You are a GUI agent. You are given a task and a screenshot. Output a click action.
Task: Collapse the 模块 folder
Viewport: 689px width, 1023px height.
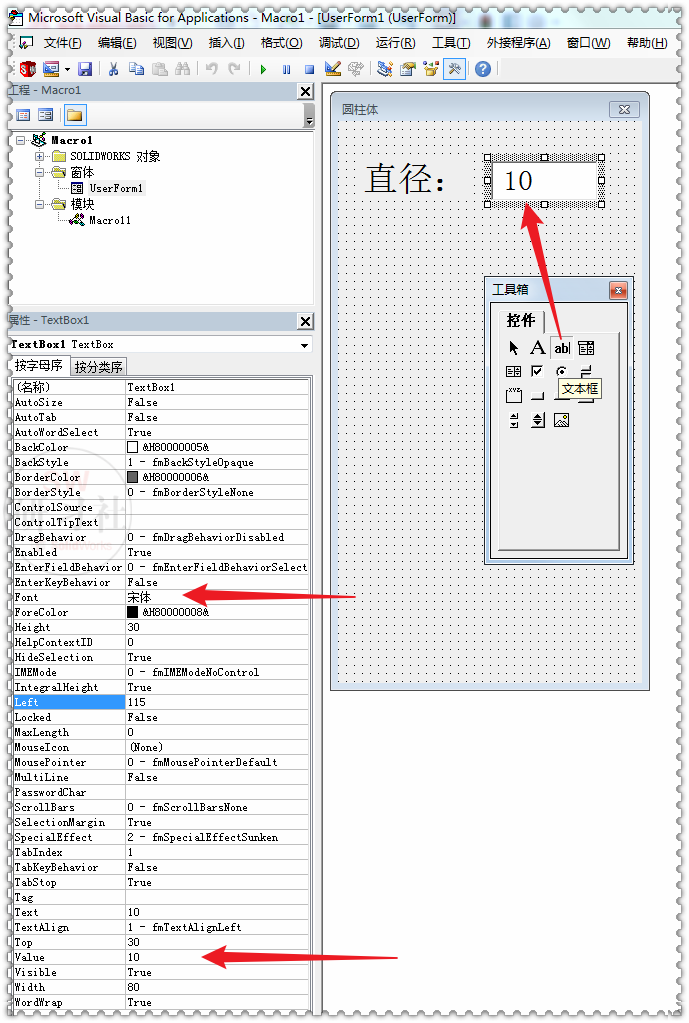pyautogui.click(x=39, y=204)
